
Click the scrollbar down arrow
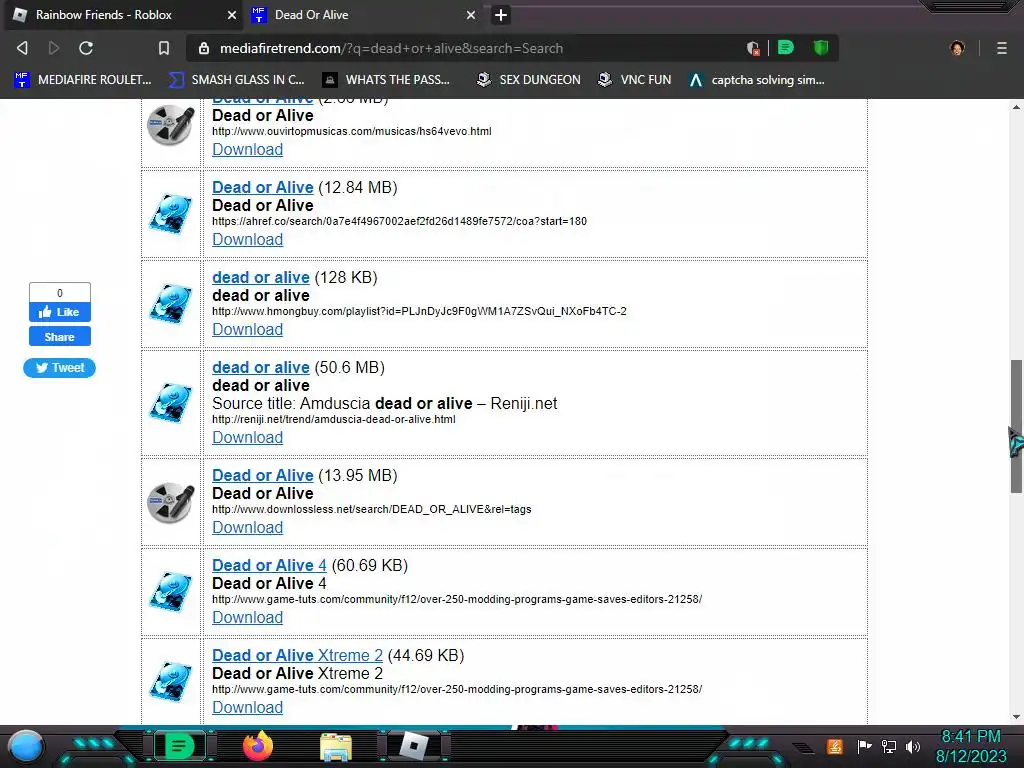click(1016, 716)
